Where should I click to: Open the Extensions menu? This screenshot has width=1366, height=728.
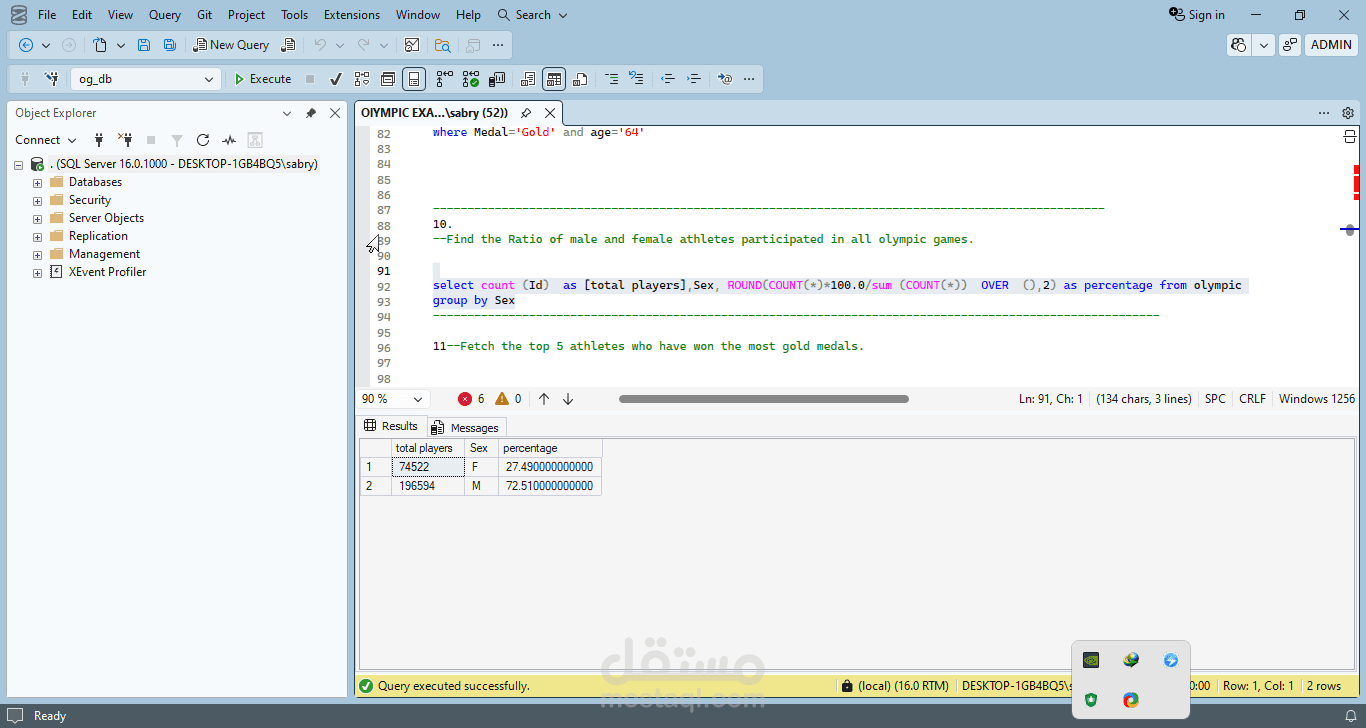click(x=352, y=15)
